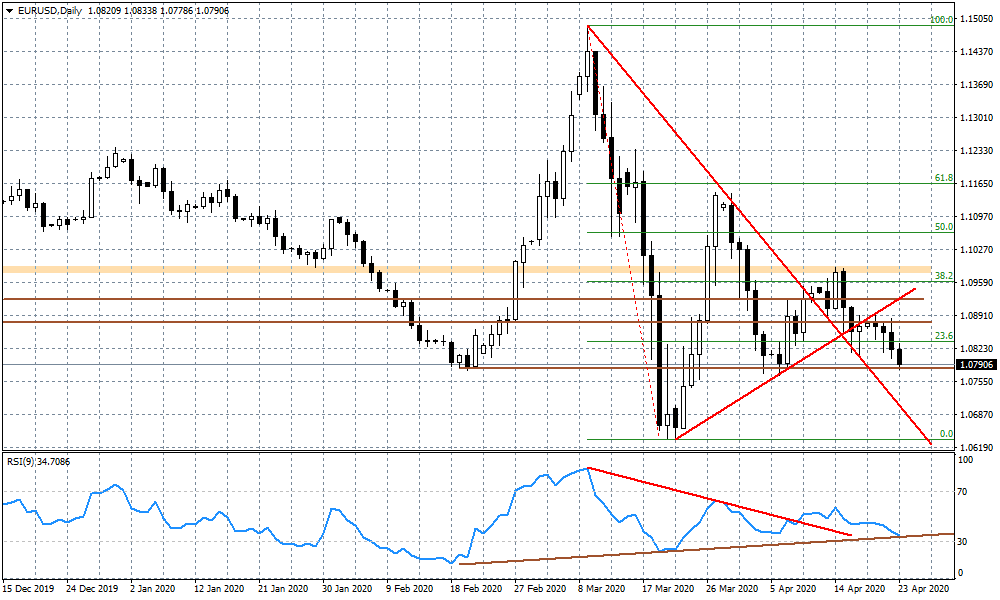
Task: Click the 1.11650 price axis label
Action: [976, 184]
